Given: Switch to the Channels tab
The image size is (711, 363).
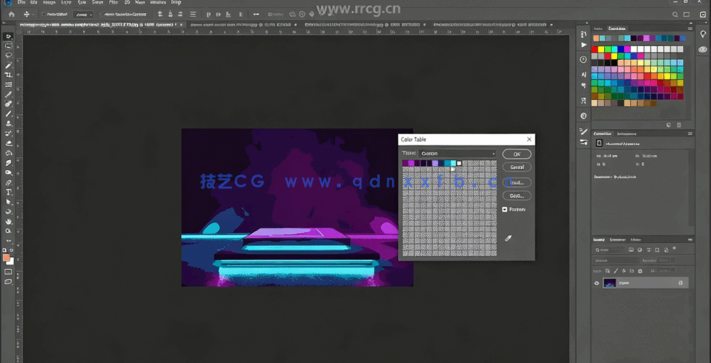Looking at the screenshot, I should tap(617, 239).
